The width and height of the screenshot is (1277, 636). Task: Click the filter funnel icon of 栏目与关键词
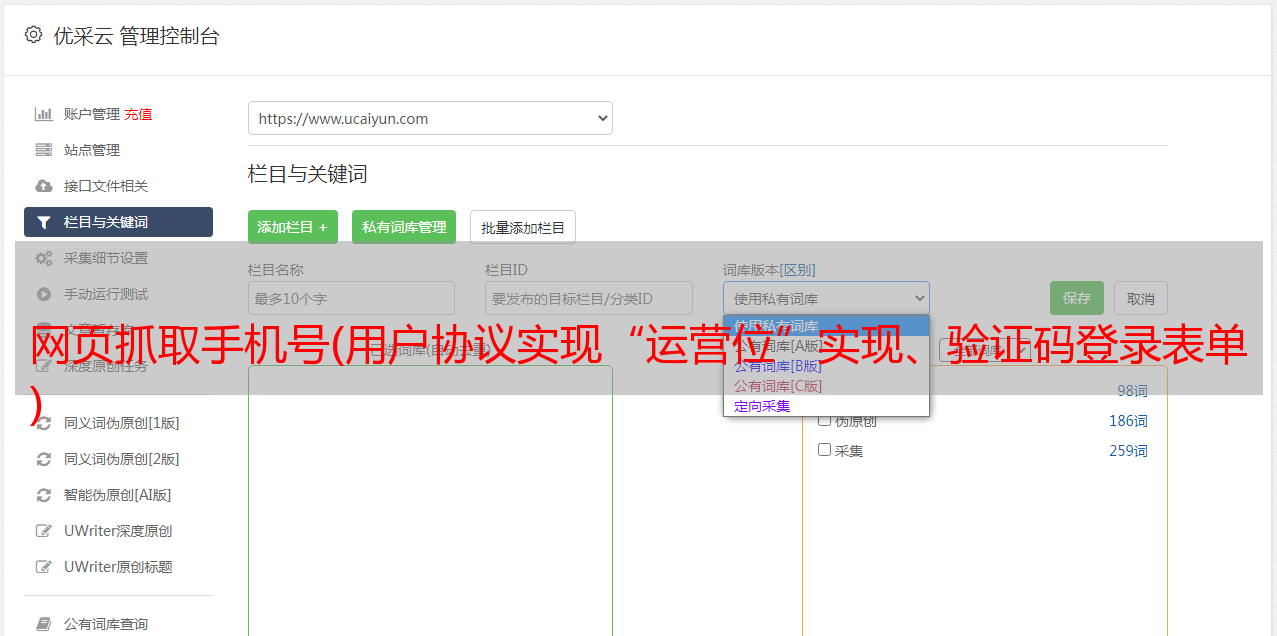(44, 222)
